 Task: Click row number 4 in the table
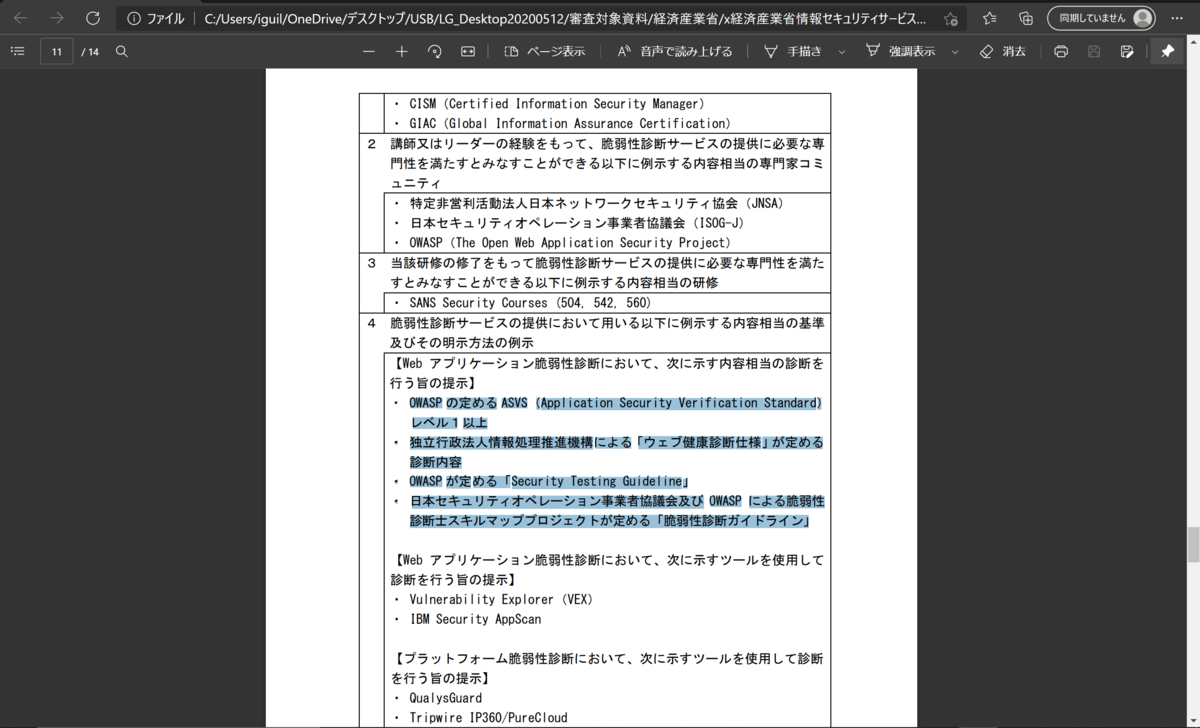point(371,323)
